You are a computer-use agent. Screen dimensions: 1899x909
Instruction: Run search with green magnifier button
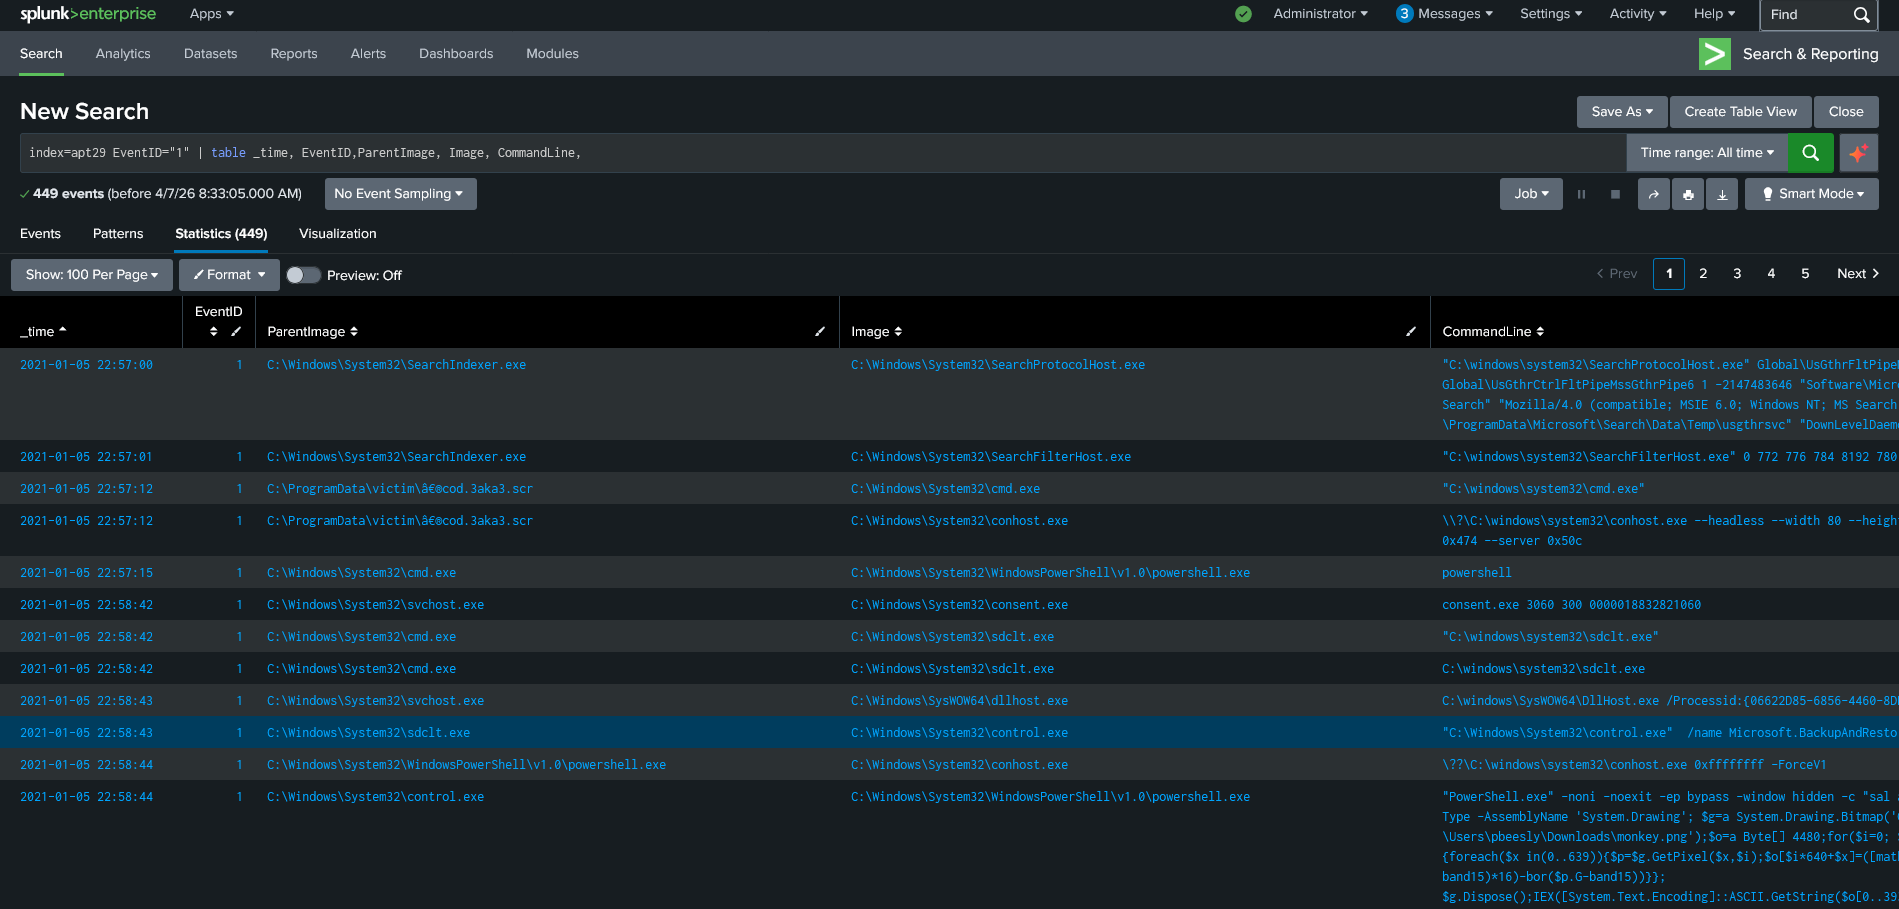click(1810, 153)
